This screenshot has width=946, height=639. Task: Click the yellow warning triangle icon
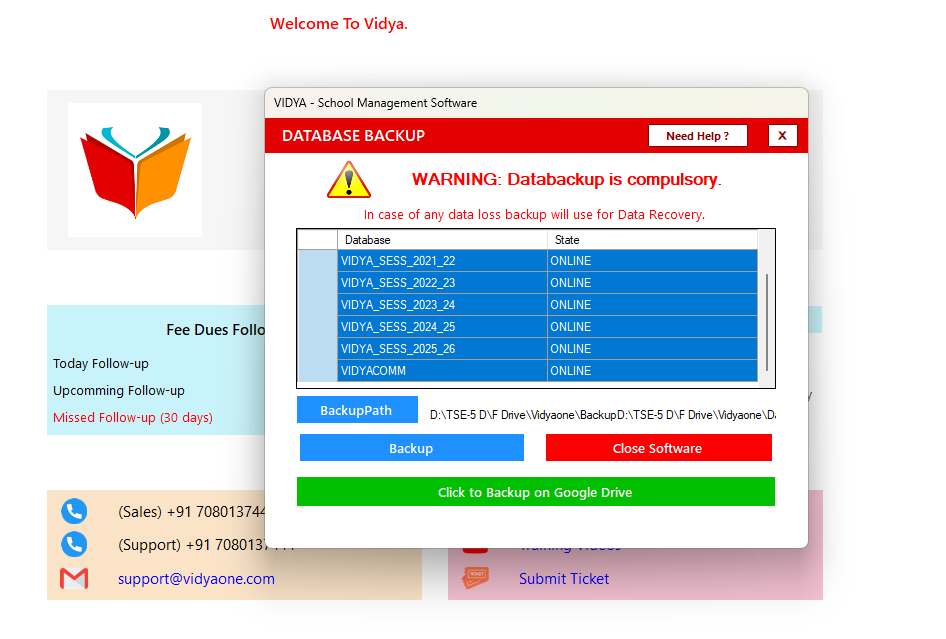point(349,180)
